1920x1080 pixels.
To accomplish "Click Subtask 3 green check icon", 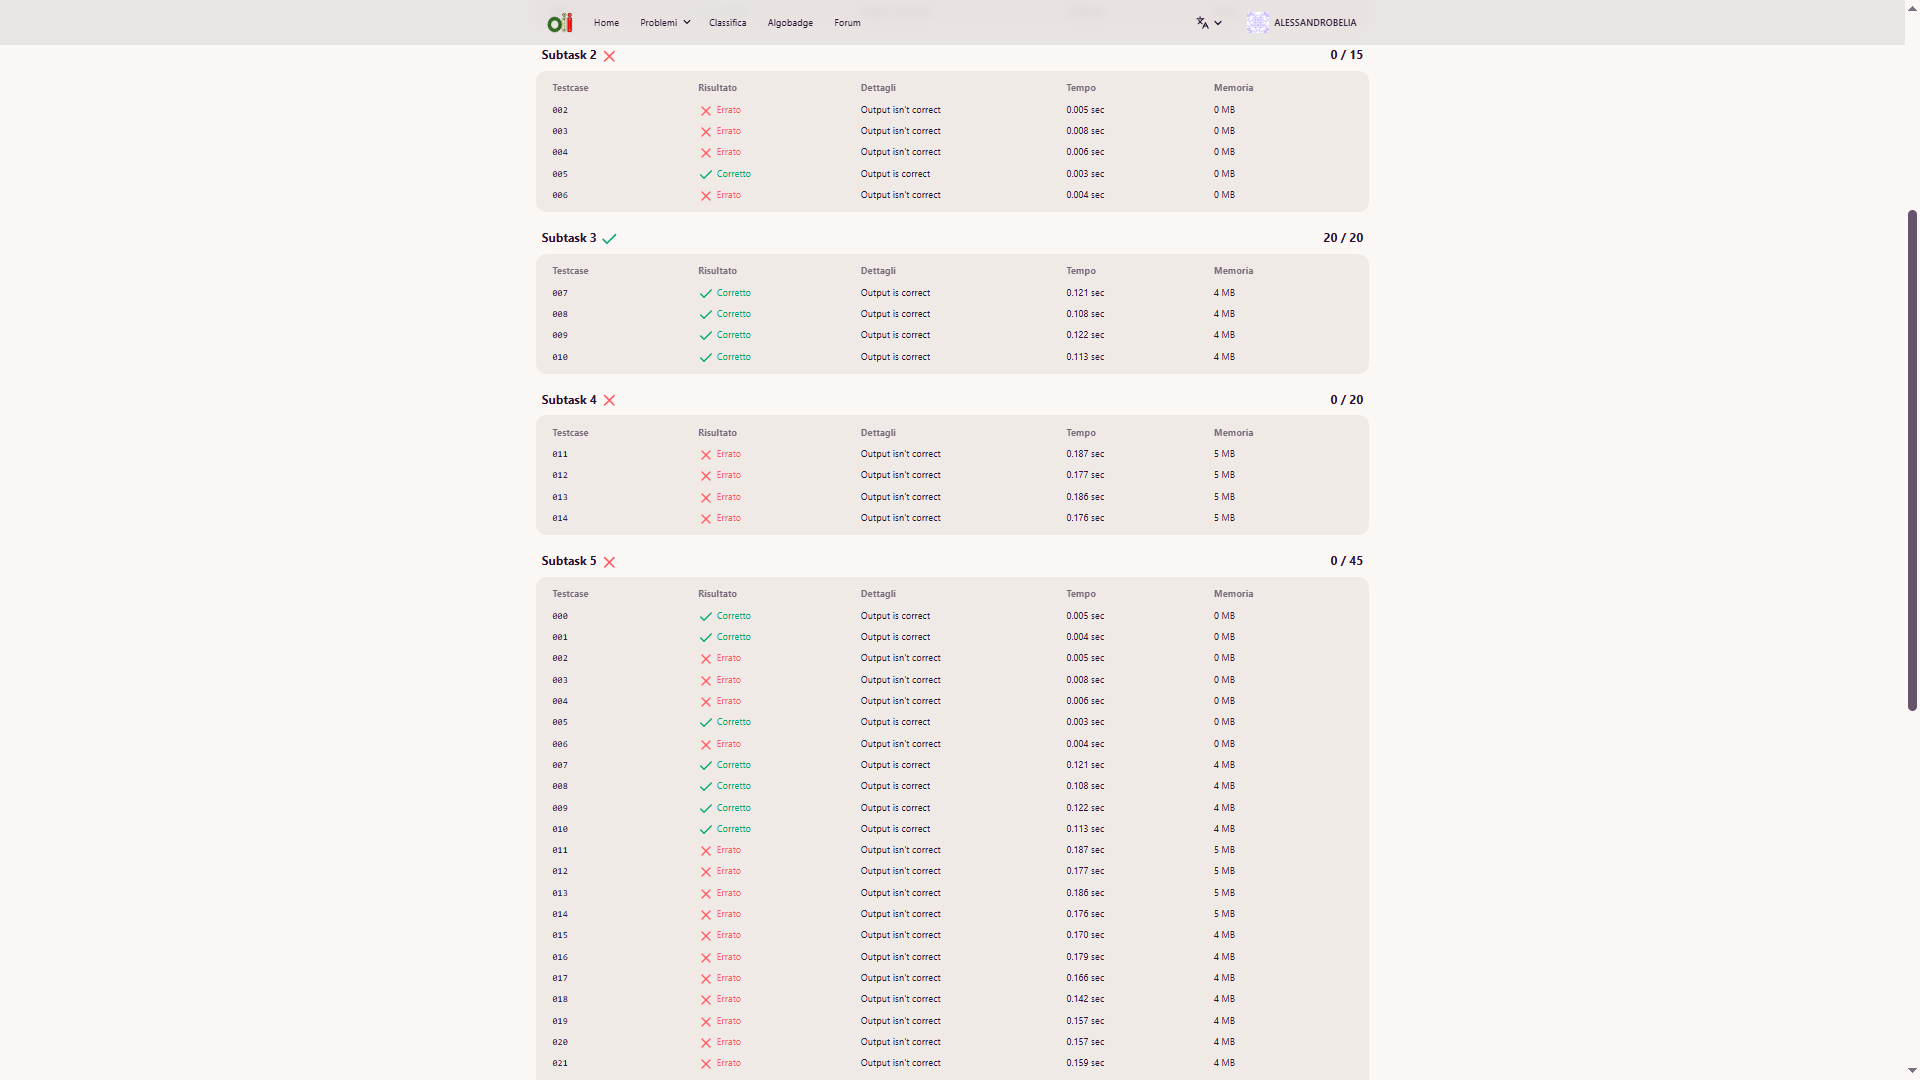I will [609, 239].
